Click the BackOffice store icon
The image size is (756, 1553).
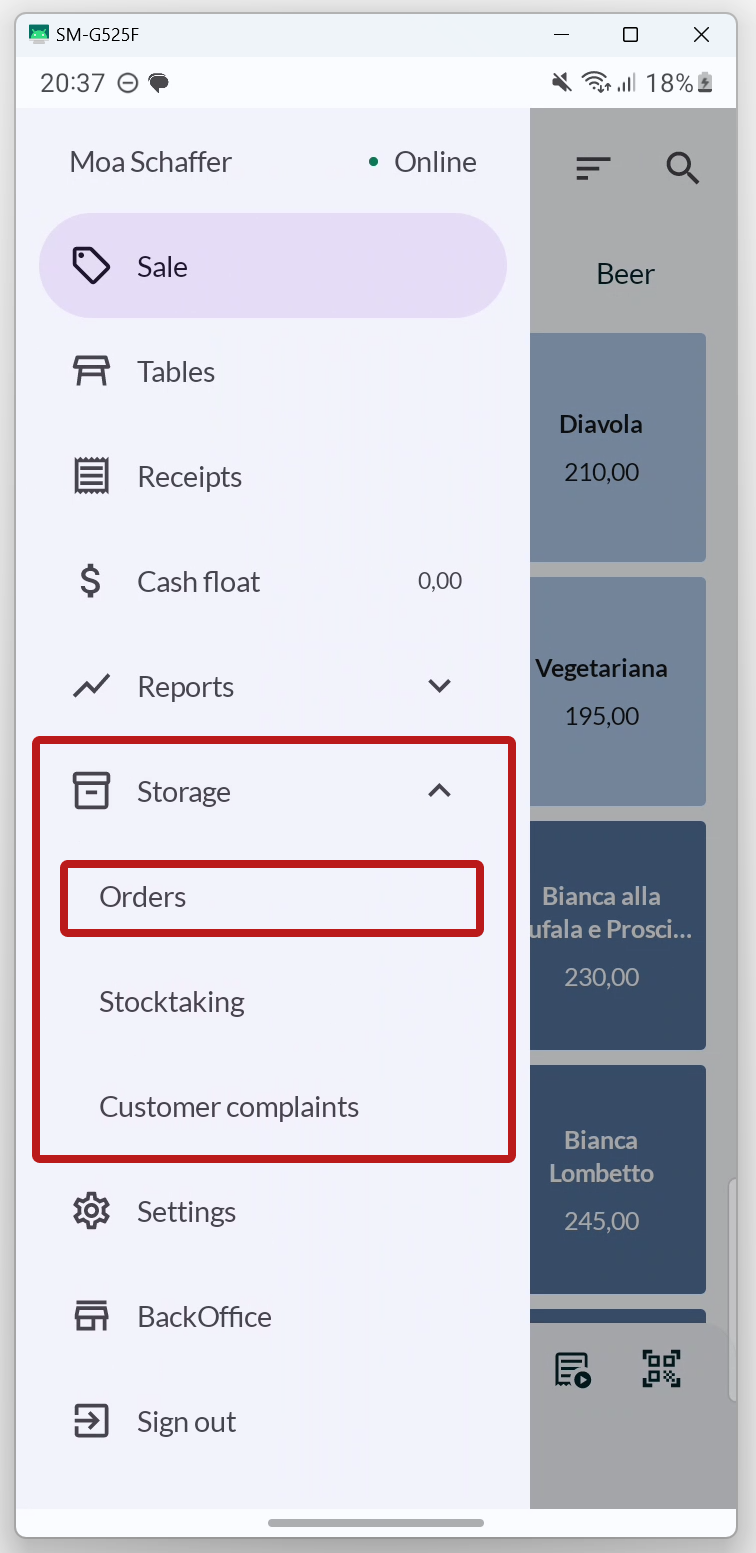pyautogui.click(x=91, y=1316)
